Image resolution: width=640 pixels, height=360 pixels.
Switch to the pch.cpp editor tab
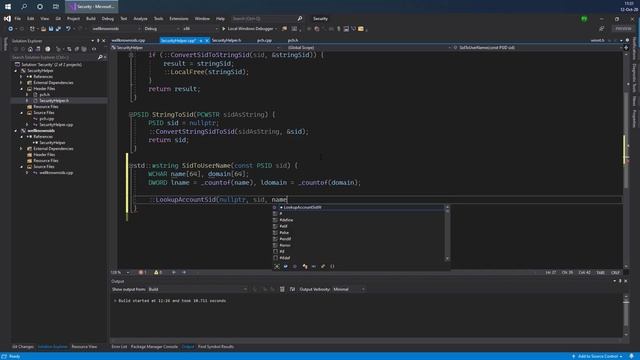[264, 40]
